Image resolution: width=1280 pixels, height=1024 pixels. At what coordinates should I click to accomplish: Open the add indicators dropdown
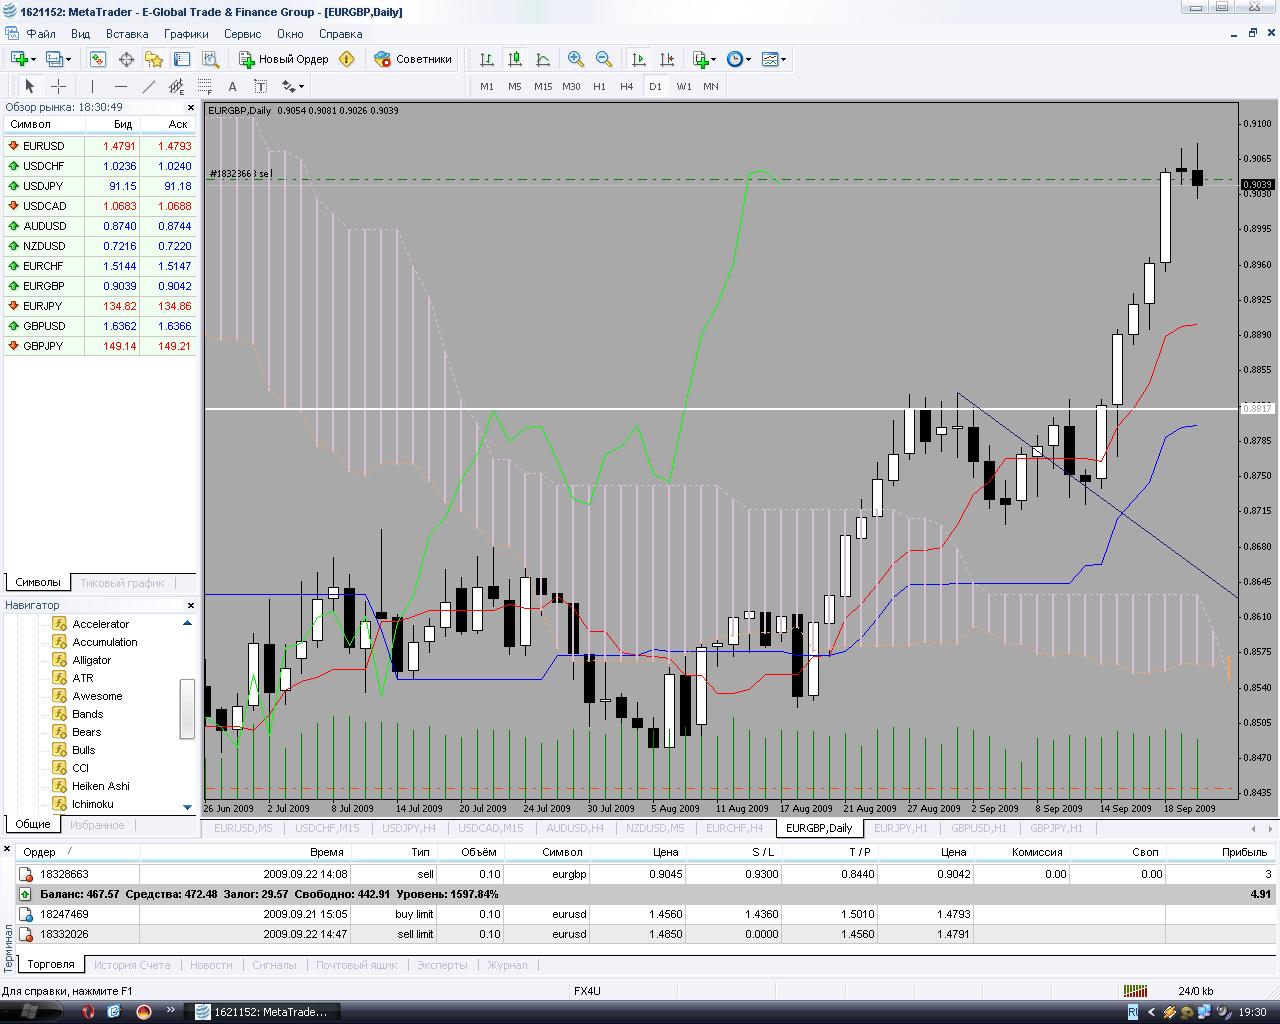pos(704,59)
